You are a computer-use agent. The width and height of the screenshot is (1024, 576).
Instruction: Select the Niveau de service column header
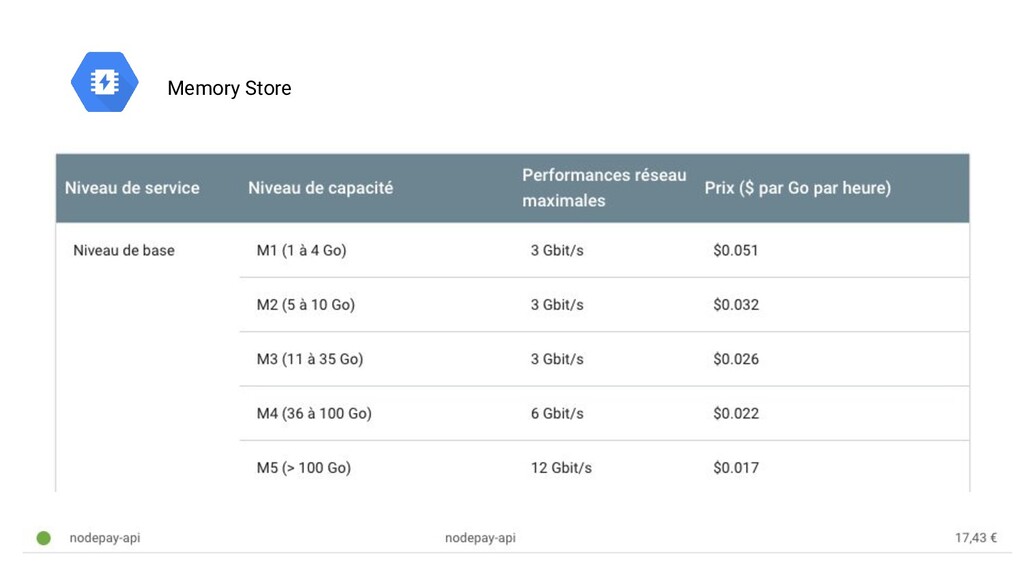pyautogui.click(x=132, y=188)
